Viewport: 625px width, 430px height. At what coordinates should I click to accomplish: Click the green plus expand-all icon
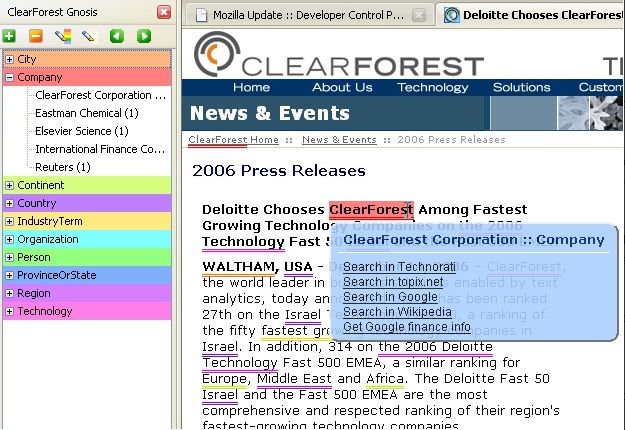9,36
